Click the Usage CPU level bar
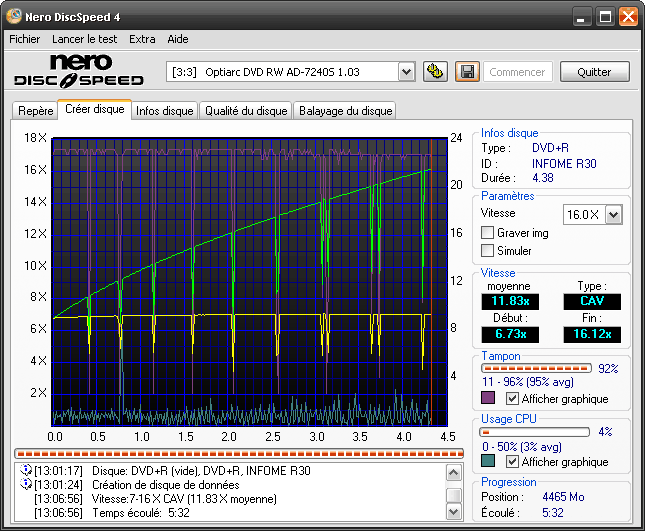 (x=535, y=432)
